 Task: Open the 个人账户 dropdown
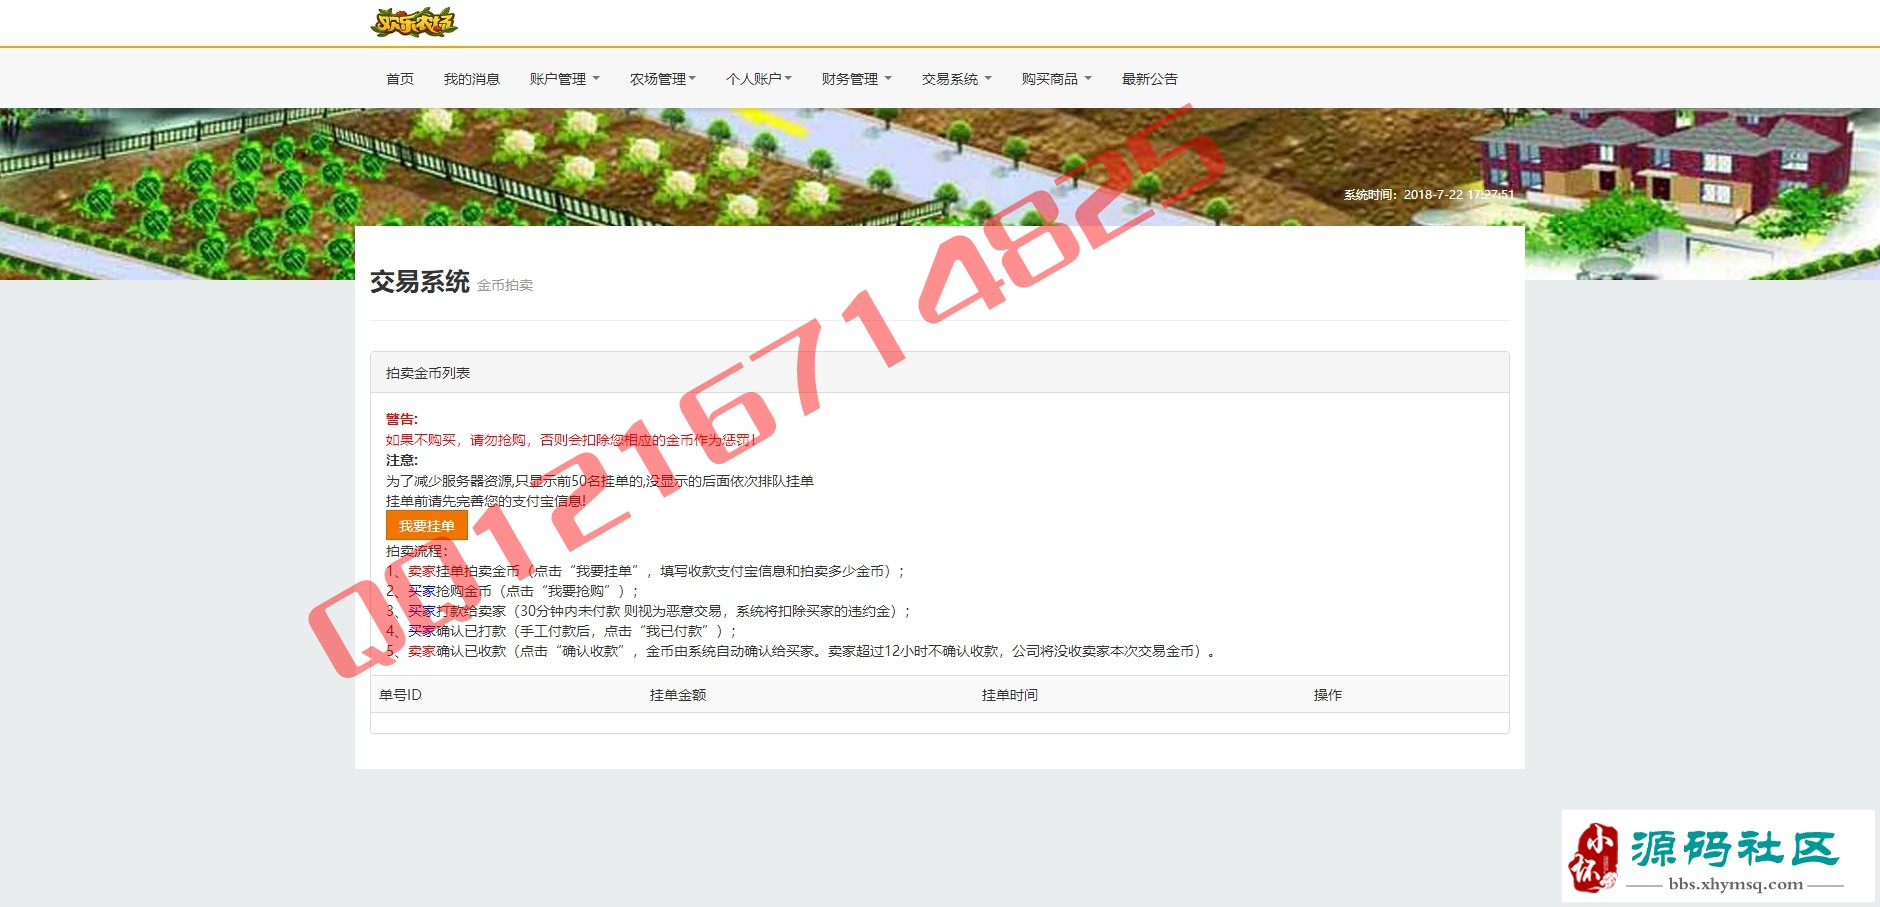[758, 79]
